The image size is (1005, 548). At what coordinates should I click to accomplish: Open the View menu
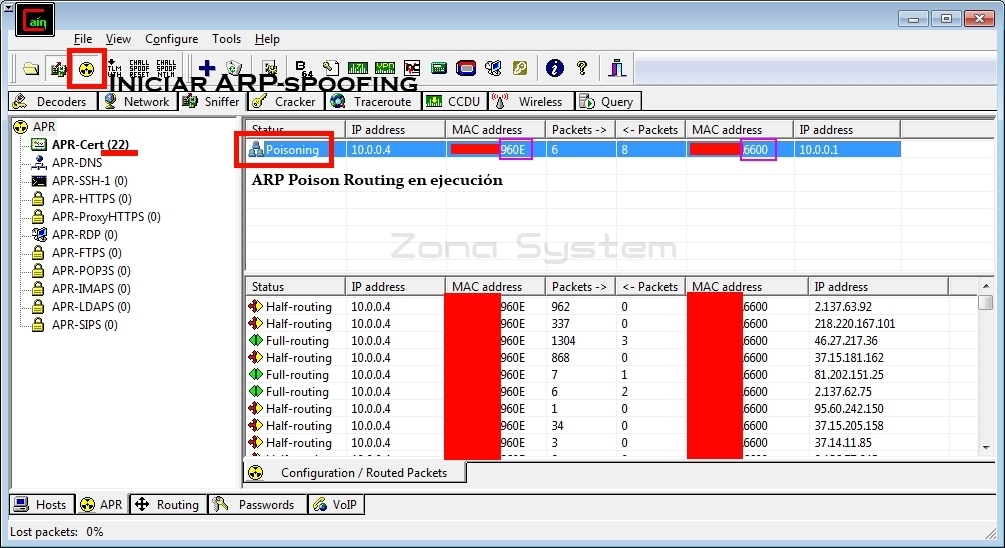tap(118, 39)
